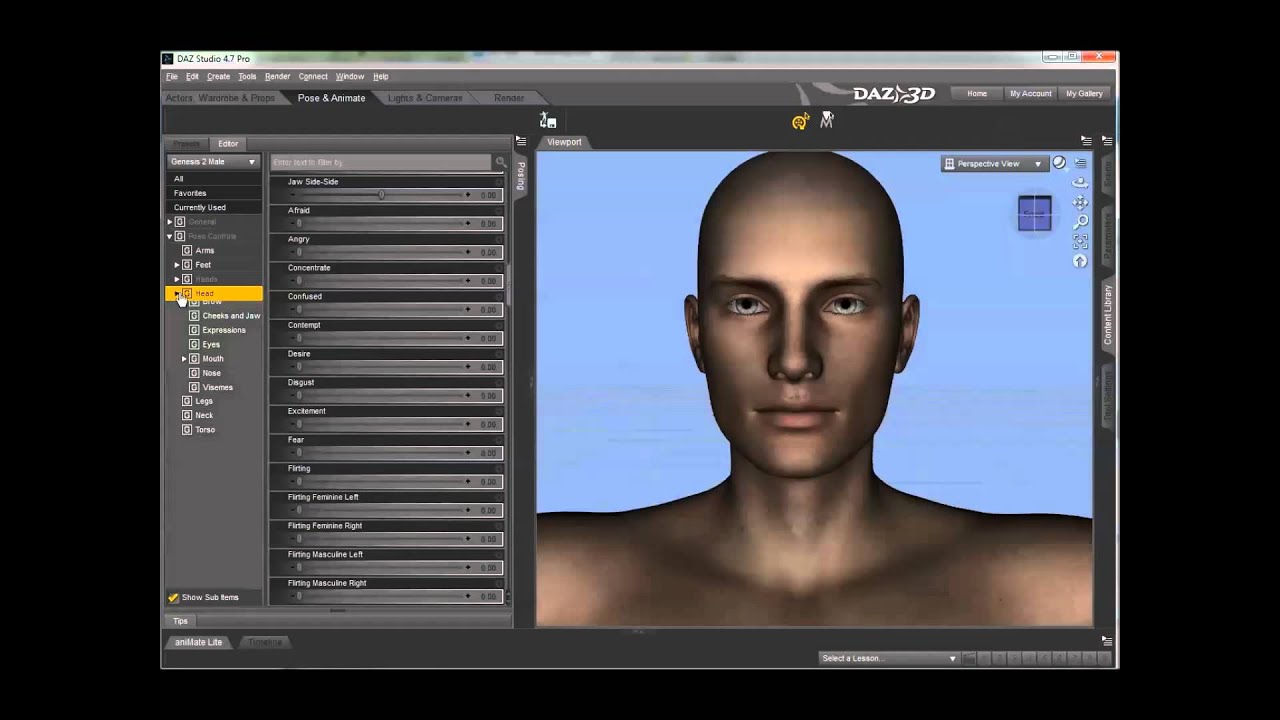
Task: Click the blue view cube in the viewport
Action: (1035, 213)
